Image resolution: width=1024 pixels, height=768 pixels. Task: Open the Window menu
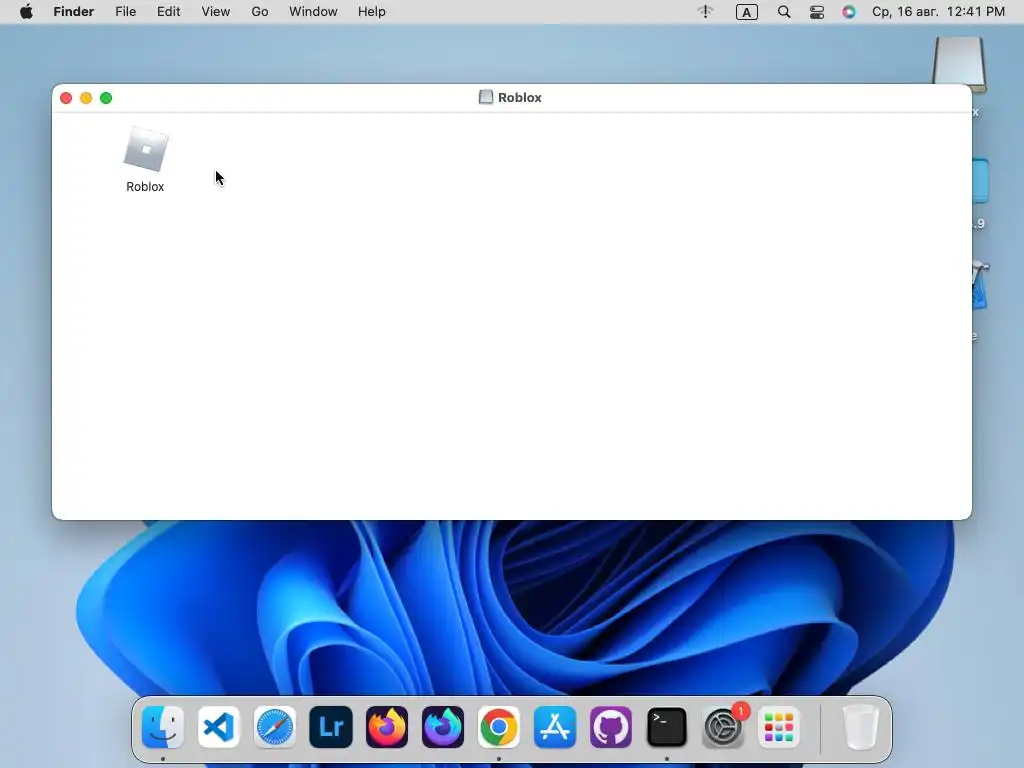coord(313,12)
